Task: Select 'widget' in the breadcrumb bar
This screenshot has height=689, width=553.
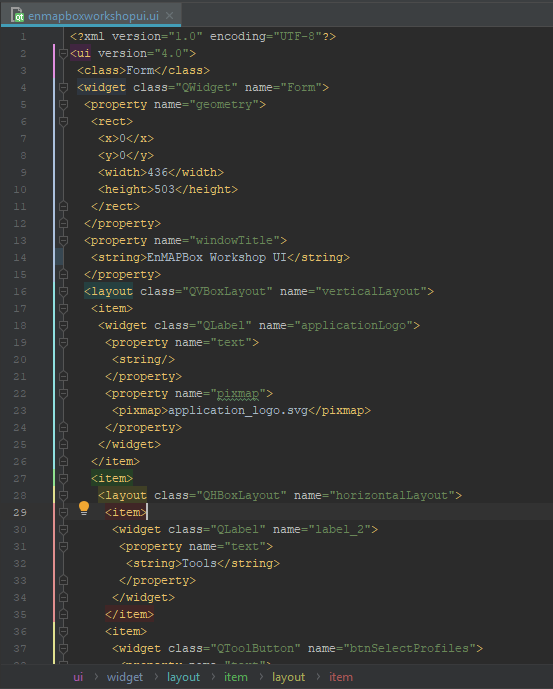Action: point(125,677)
